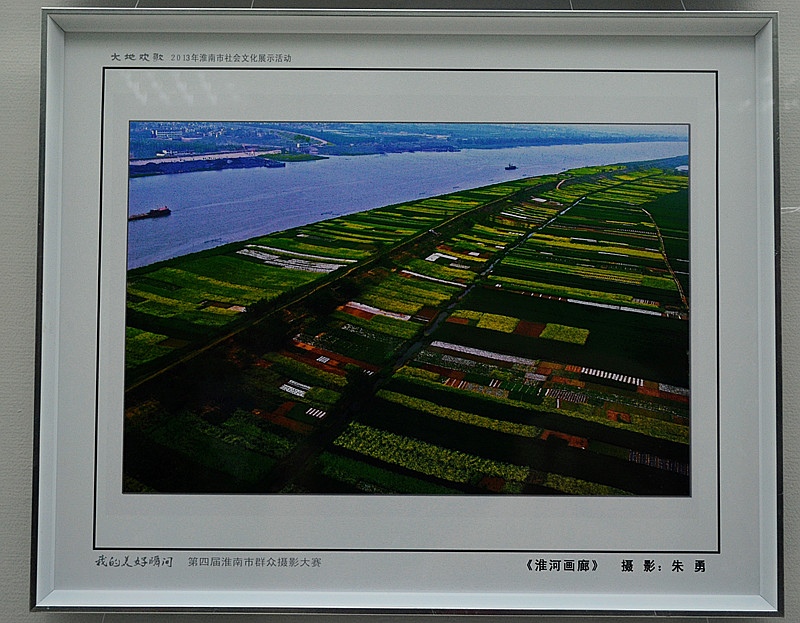
Task: Click the 我的美好瞬间 handwritten text
Action: (134, 562)
